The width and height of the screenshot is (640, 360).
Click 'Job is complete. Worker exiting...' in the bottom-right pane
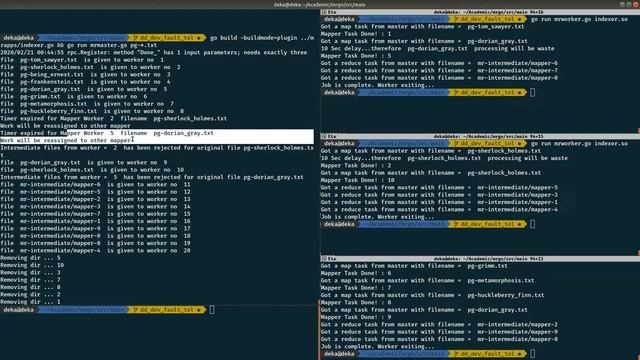click(378, 347)
